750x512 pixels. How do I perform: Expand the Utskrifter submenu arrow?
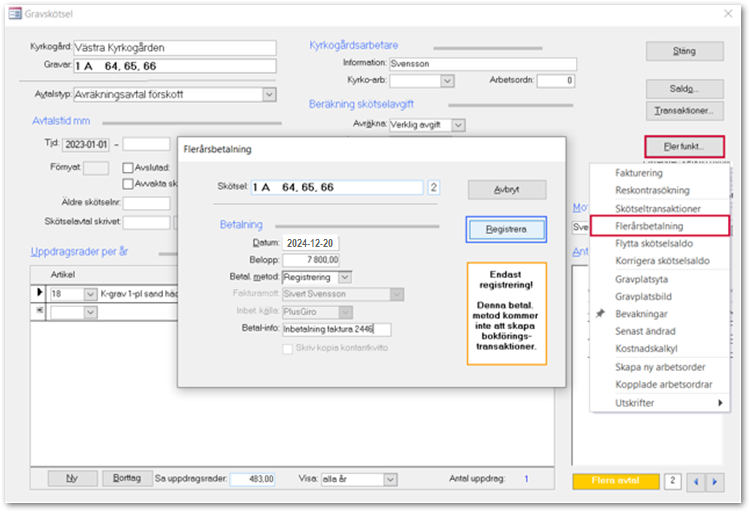tap(720, 403)
